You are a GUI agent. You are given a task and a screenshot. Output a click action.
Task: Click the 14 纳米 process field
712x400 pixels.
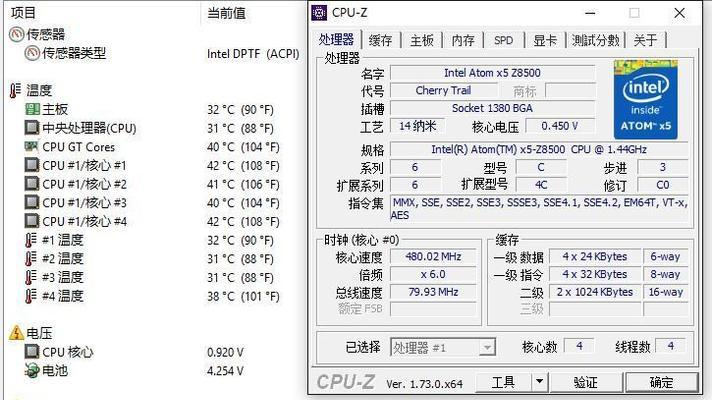point(417,126)
